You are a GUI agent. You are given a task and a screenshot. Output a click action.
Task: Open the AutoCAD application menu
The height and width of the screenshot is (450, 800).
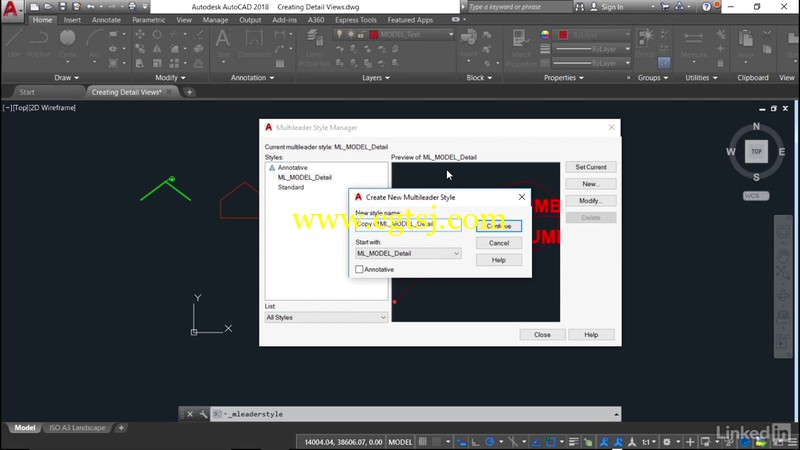click(x=11, y=9)
